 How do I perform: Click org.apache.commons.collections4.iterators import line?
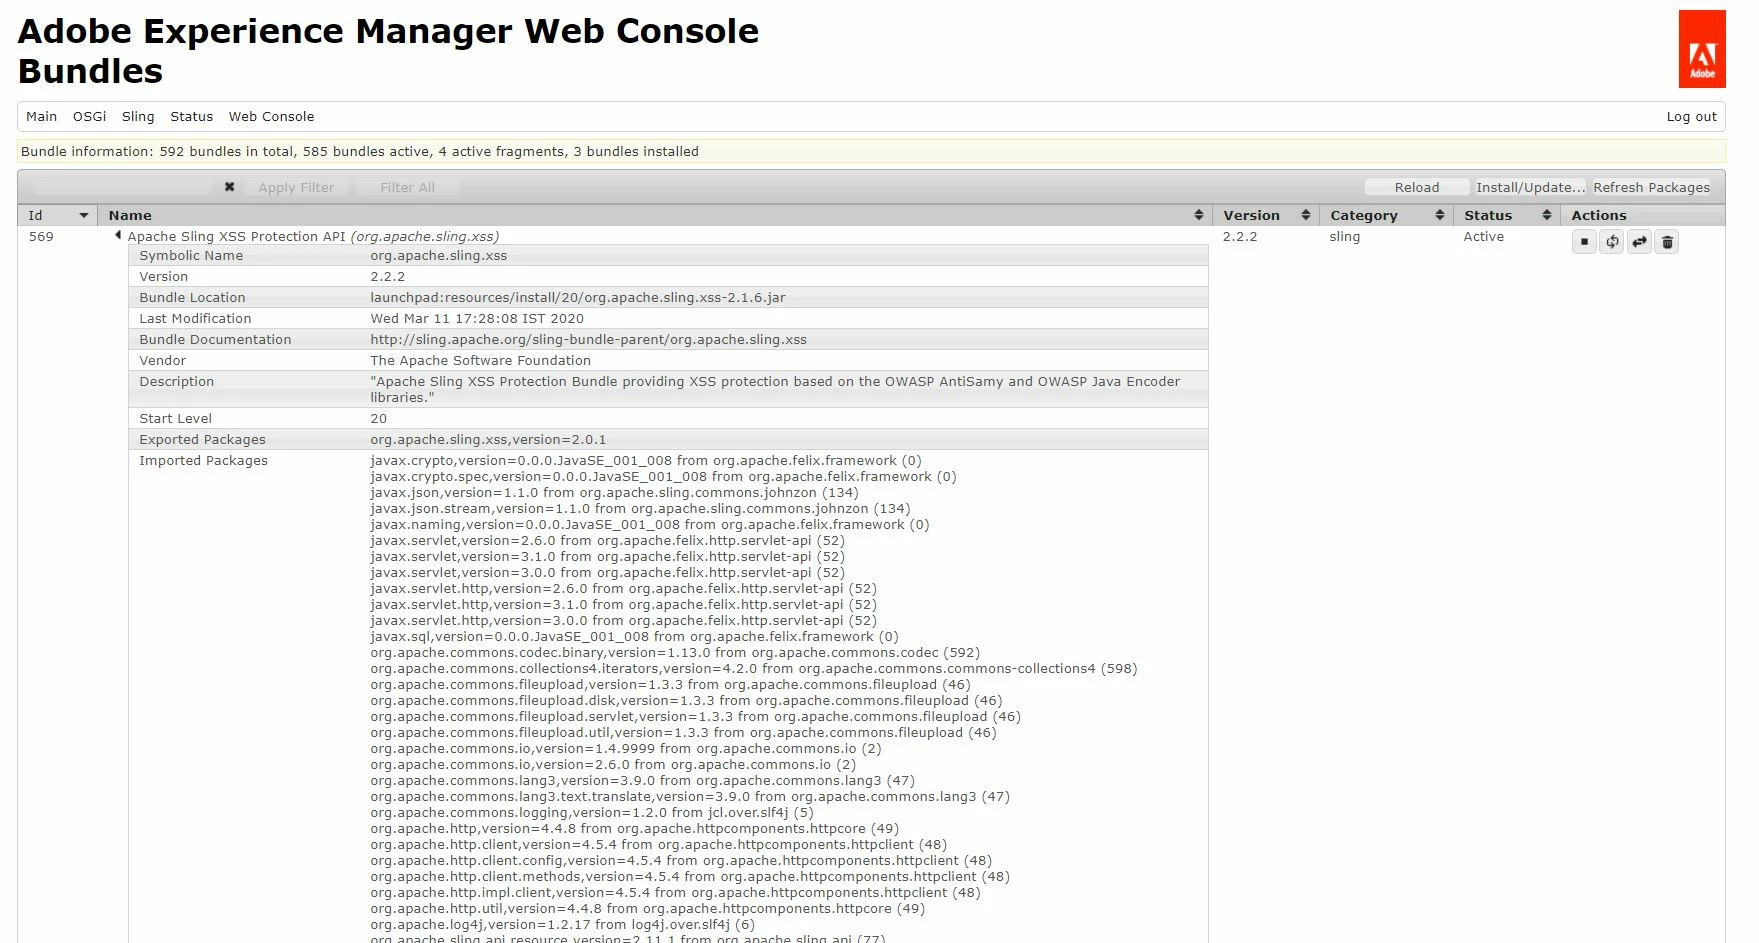tap(754, 669)
